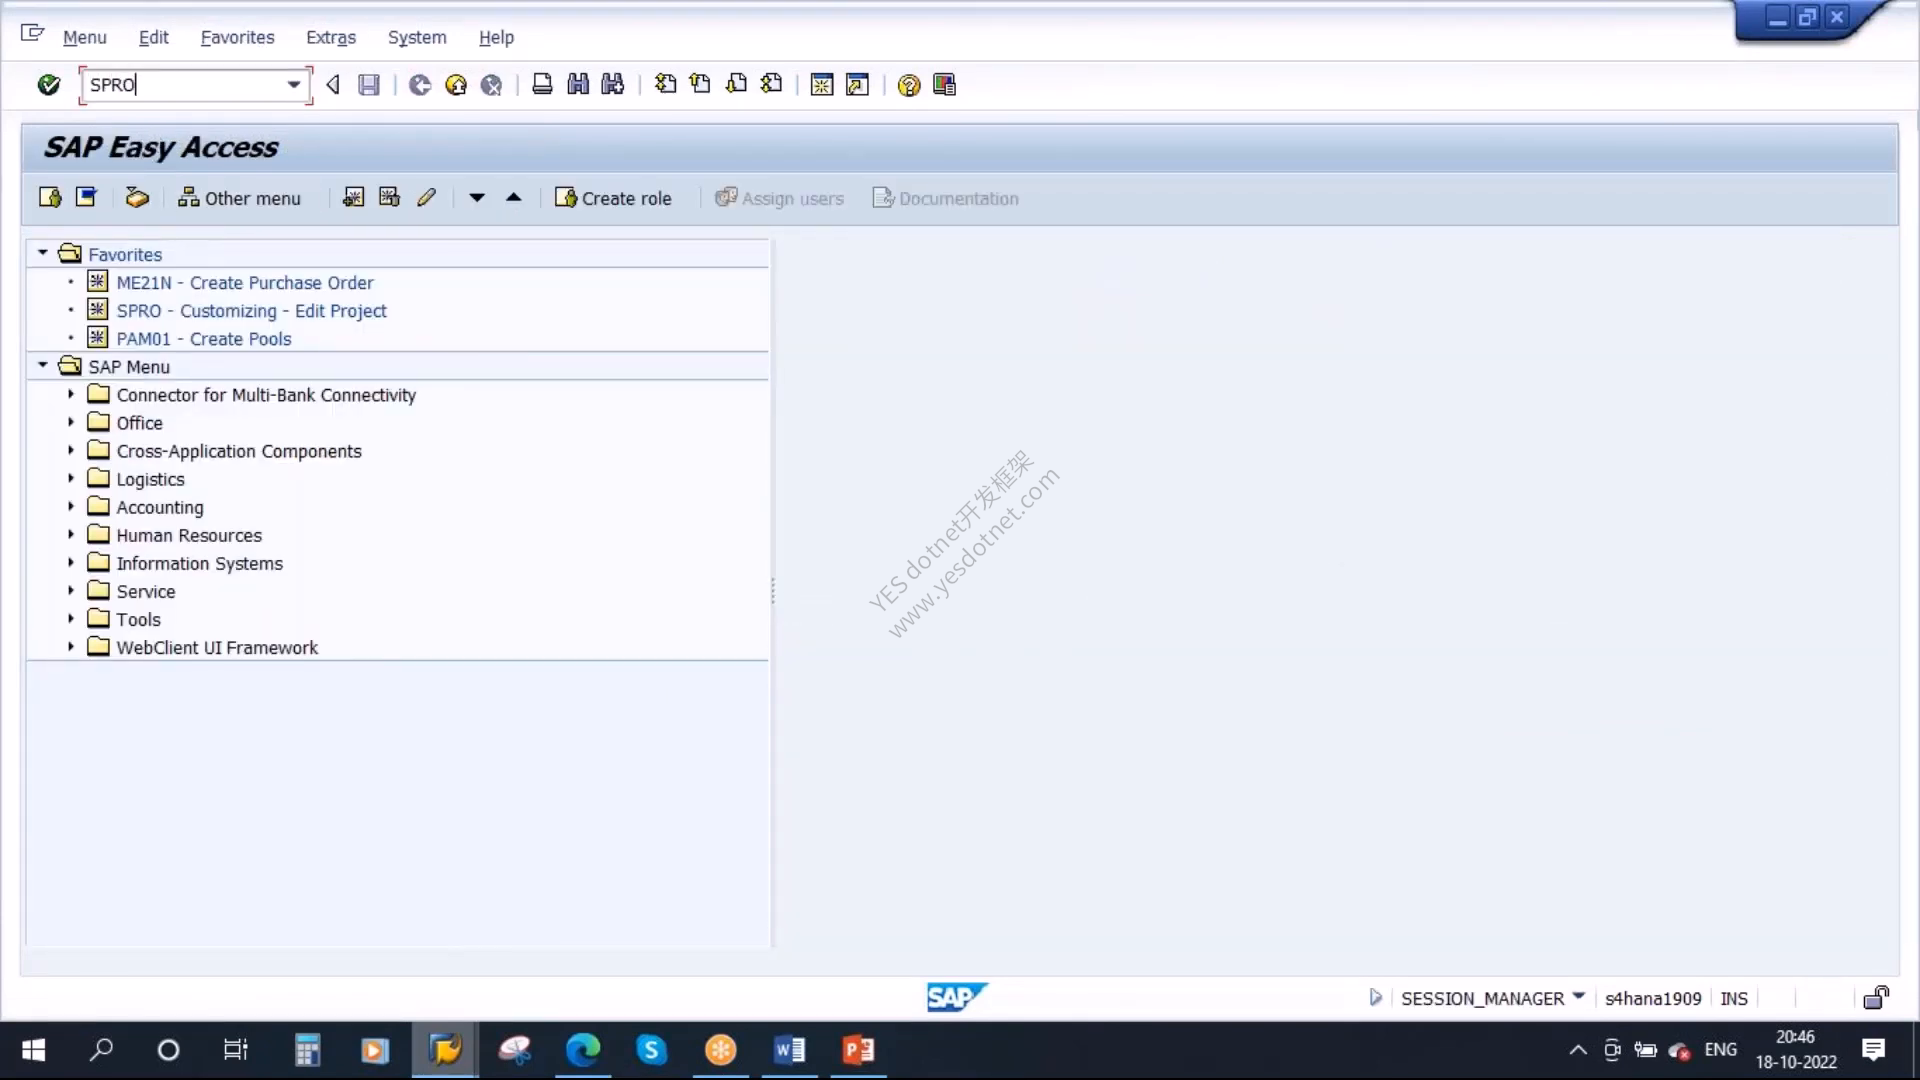
Task: Click the Other menu button
Action: coord(239,198)
